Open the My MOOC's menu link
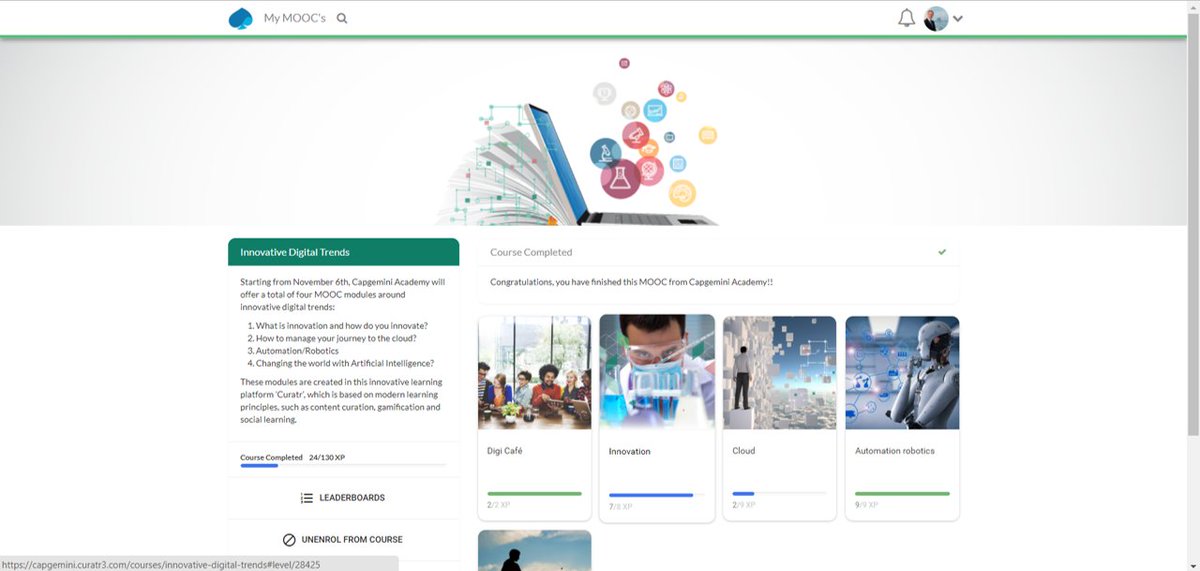Screen dimensions: 1200x571 click(295, 18)
